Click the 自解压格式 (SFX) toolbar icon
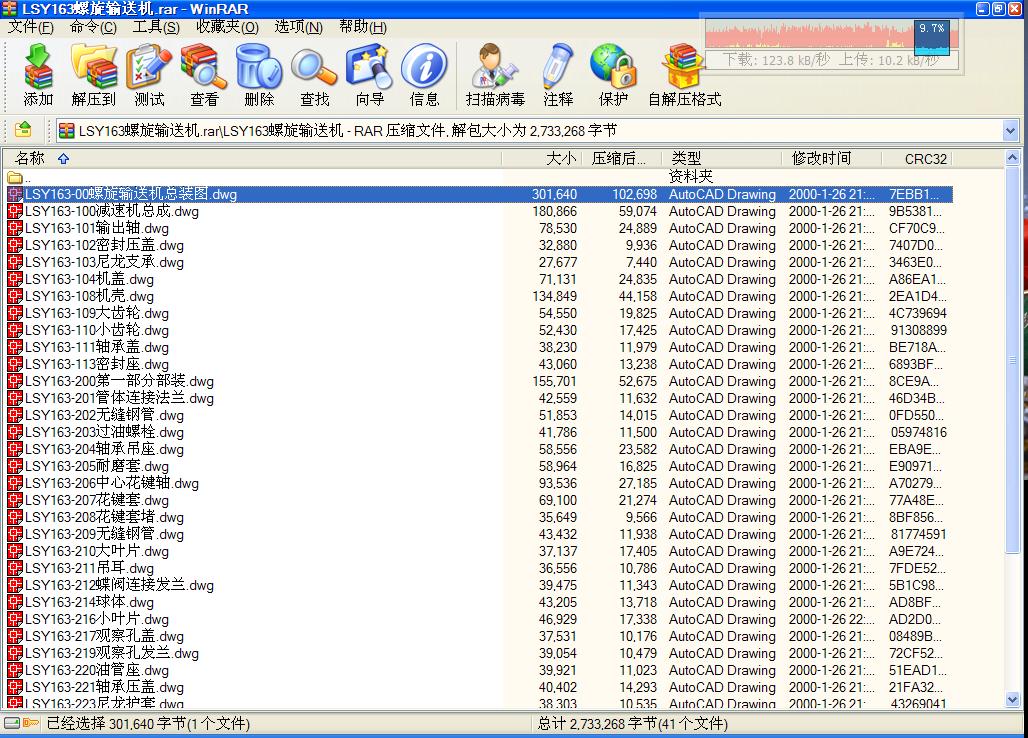Image resolution: width=1028 pixels, height=738 pixels. tap(684, 67)
